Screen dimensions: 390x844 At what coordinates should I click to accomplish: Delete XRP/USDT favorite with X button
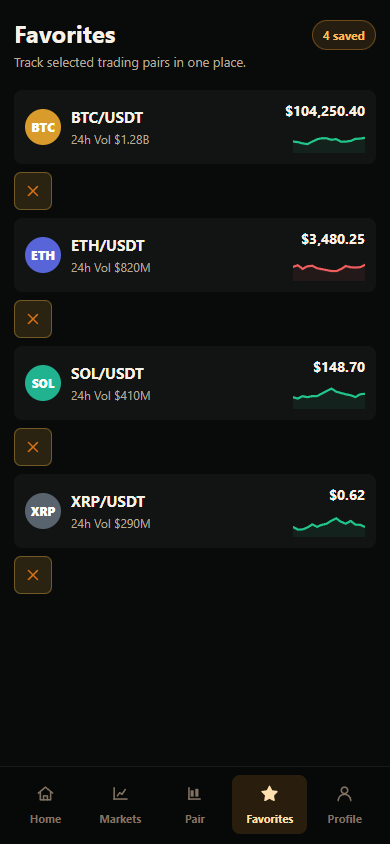tap(33, 575)
